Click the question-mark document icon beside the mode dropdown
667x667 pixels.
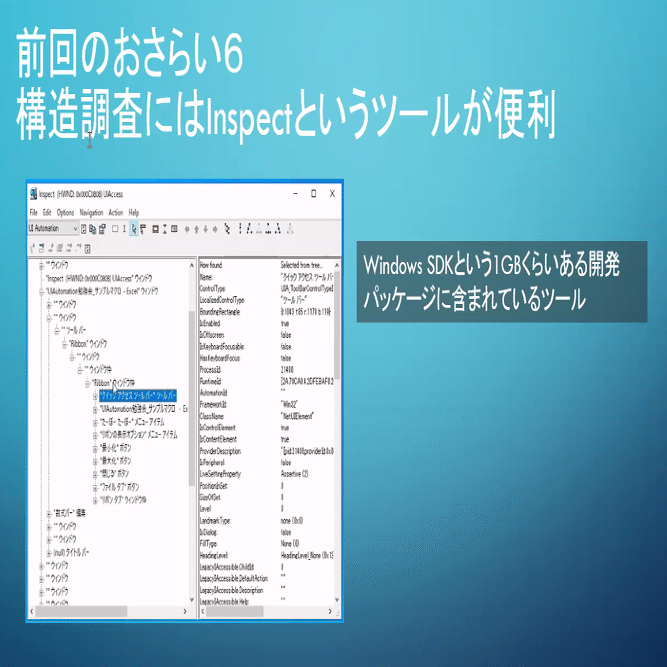[84, 229]
